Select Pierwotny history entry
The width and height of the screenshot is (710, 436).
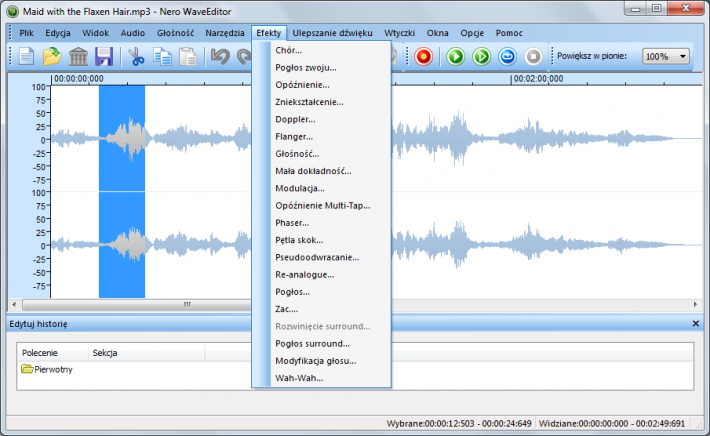[47, 369]
